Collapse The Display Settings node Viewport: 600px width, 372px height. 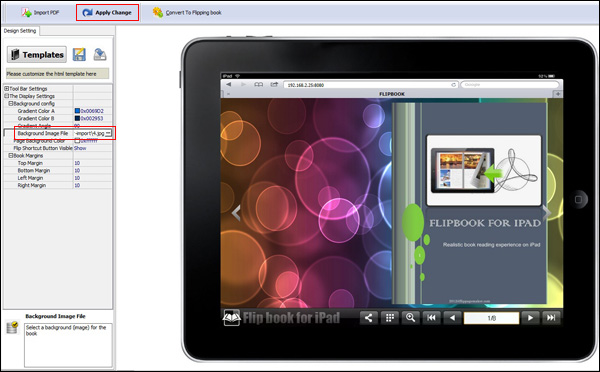7,96
